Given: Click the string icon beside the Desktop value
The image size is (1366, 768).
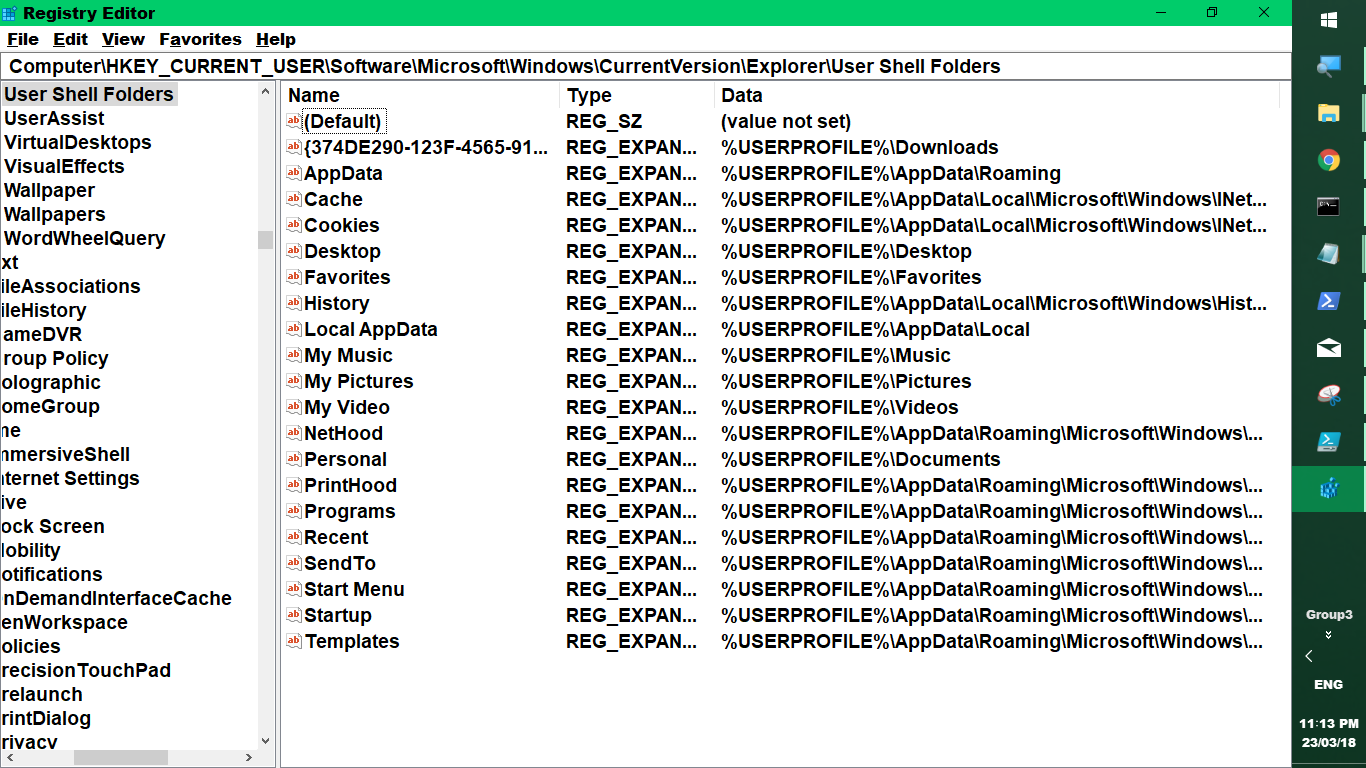Looking at the screenshot, I should [294, 251].
